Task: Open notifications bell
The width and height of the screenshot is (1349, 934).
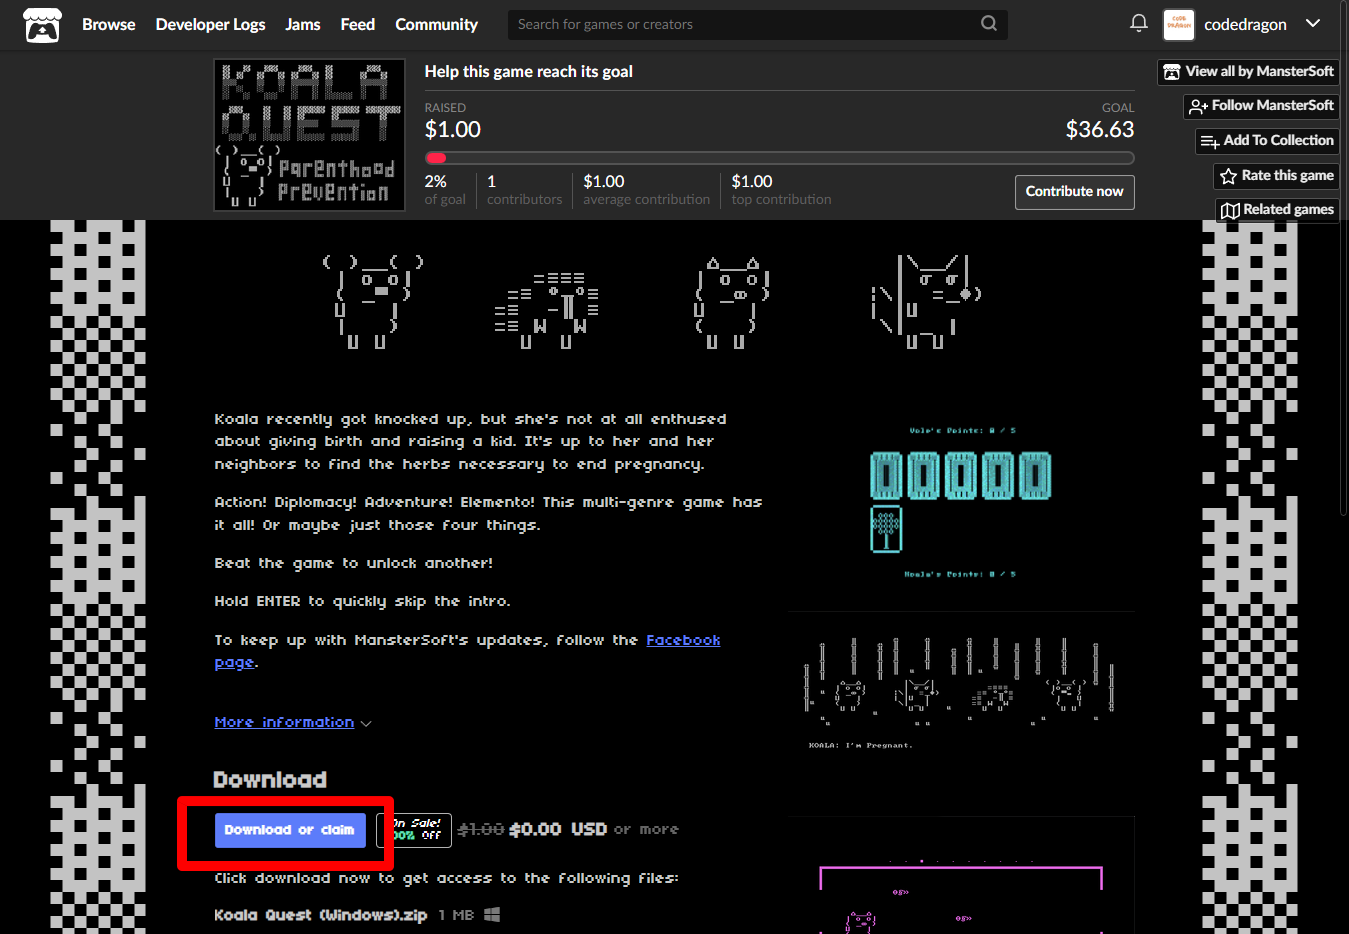Action: [1138, 23]
